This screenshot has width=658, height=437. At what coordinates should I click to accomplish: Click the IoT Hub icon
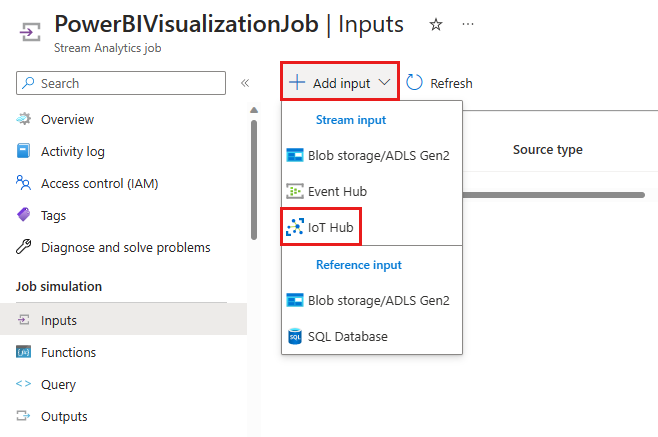tap(295, 227)
